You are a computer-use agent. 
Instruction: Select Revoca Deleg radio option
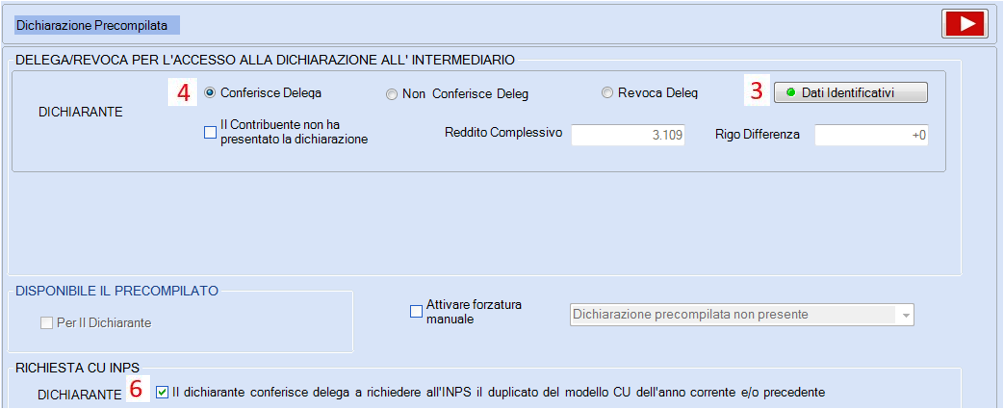[607, 93]
